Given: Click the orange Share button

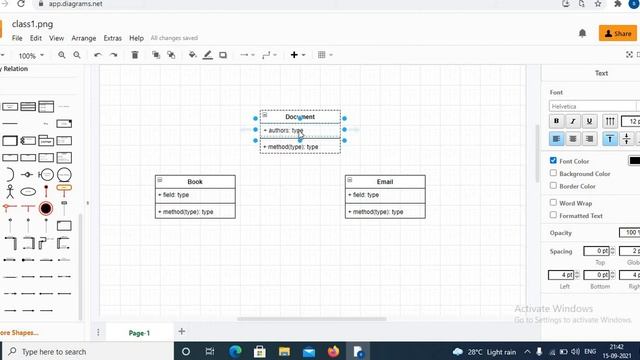Looking at the screenshot, I should coord(618,33).
